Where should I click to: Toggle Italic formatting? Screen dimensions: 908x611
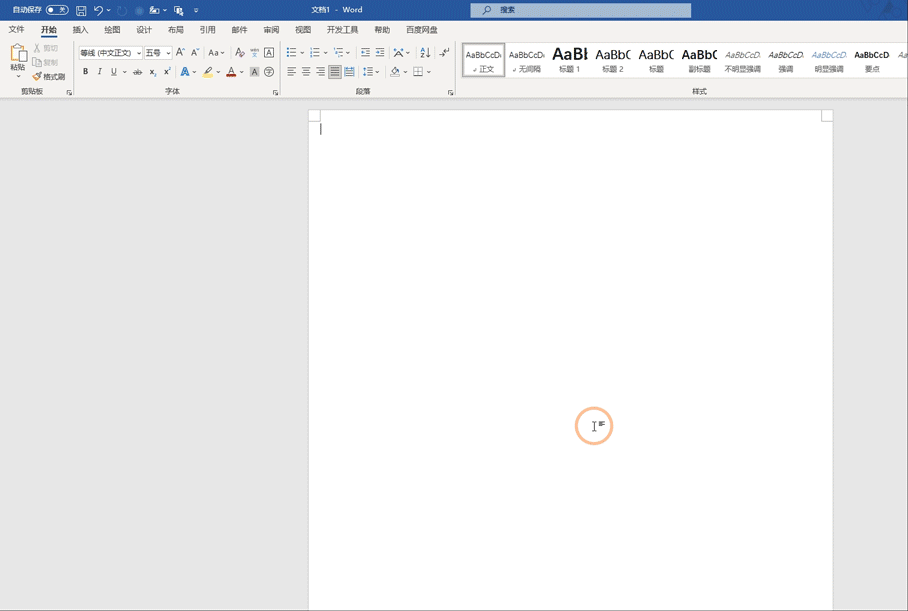point(100,72)
